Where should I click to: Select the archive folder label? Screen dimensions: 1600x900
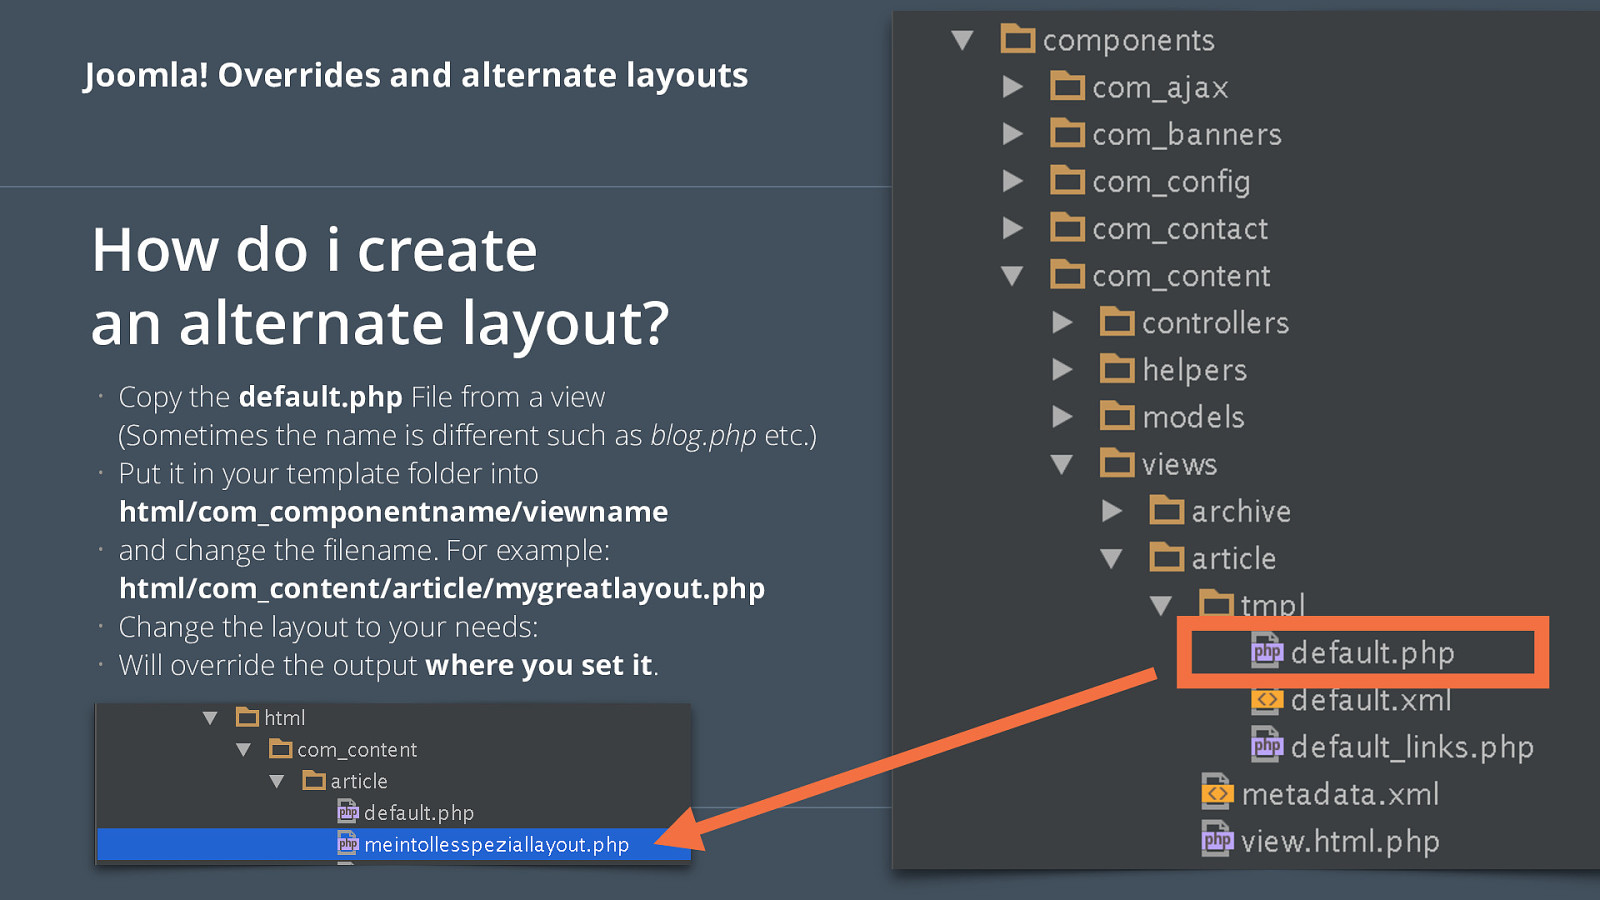(x=1241, y=511)
